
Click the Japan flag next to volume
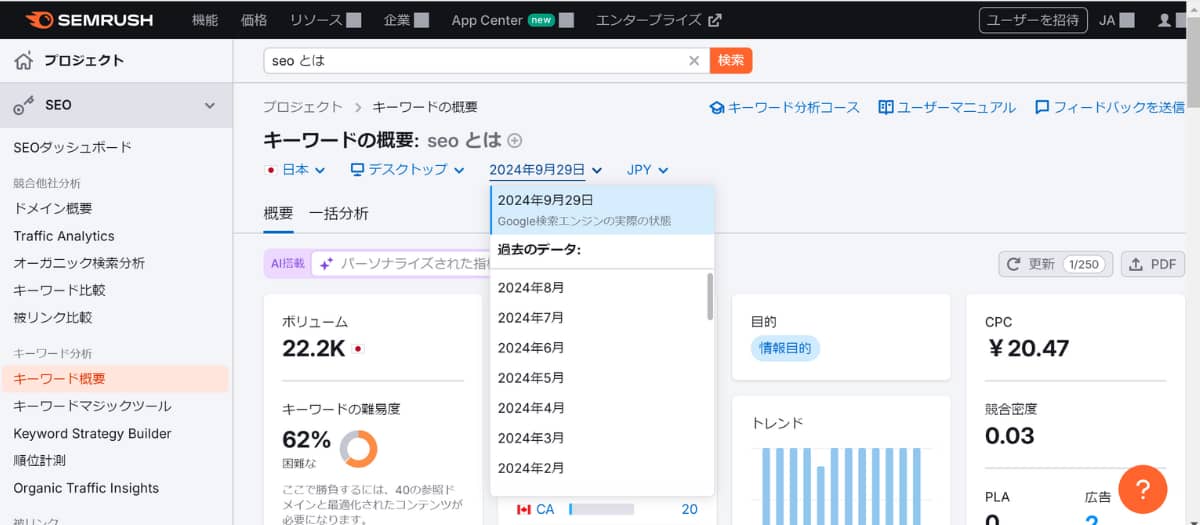(358, 349)
